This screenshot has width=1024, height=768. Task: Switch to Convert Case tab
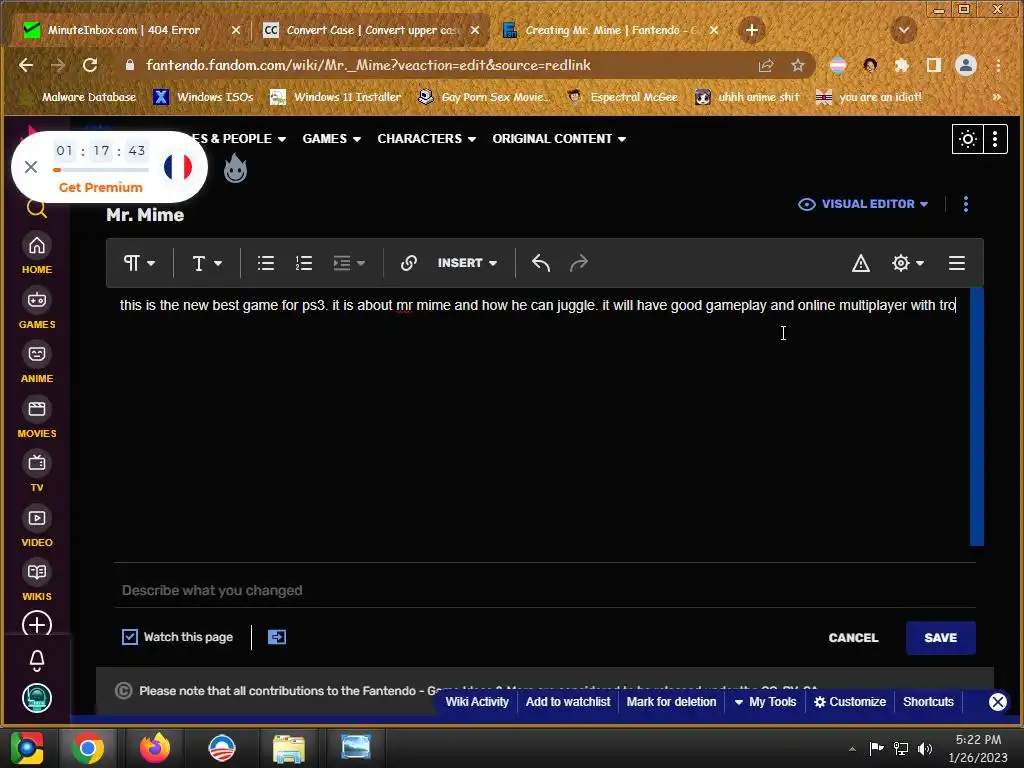[370, 30]
